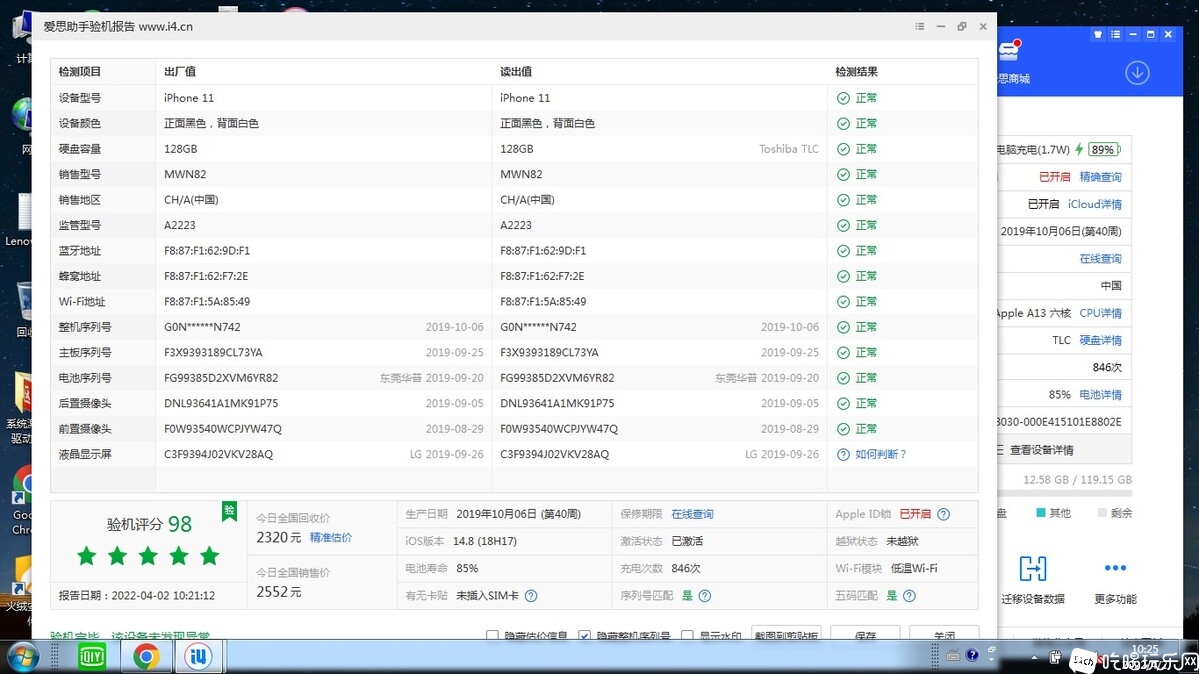Click the green checkmark in Wi-Fi地址 row
This screenshot has width=1199, height=674.
click(x=843, y=301)
